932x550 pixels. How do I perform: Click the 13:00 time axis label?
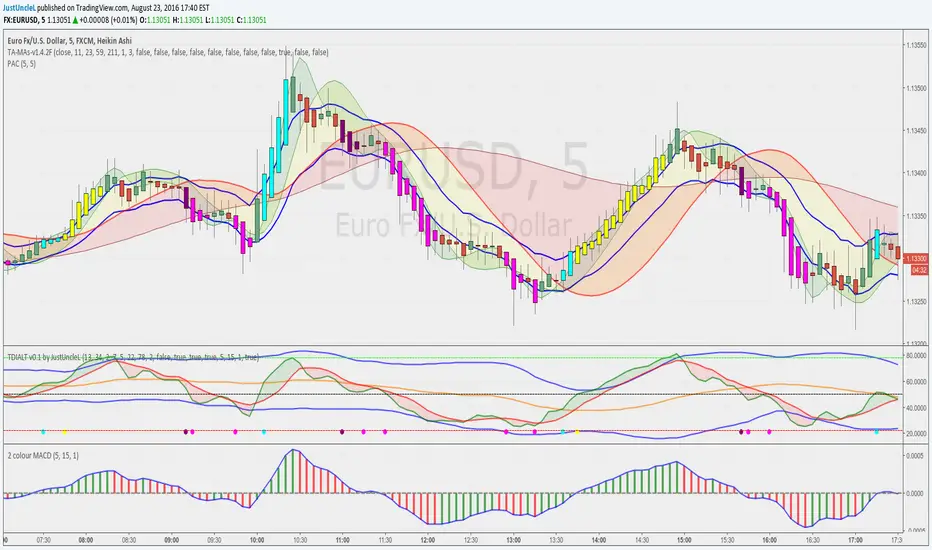pos(514,540)
